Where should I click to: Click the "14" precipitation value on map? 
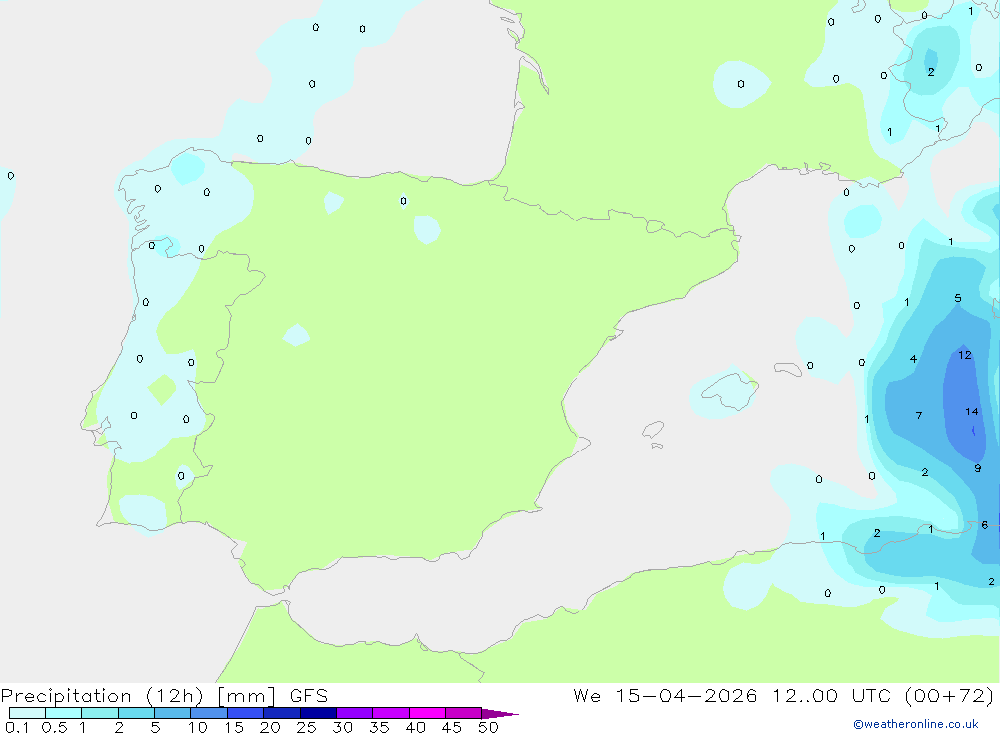(971, 411)
